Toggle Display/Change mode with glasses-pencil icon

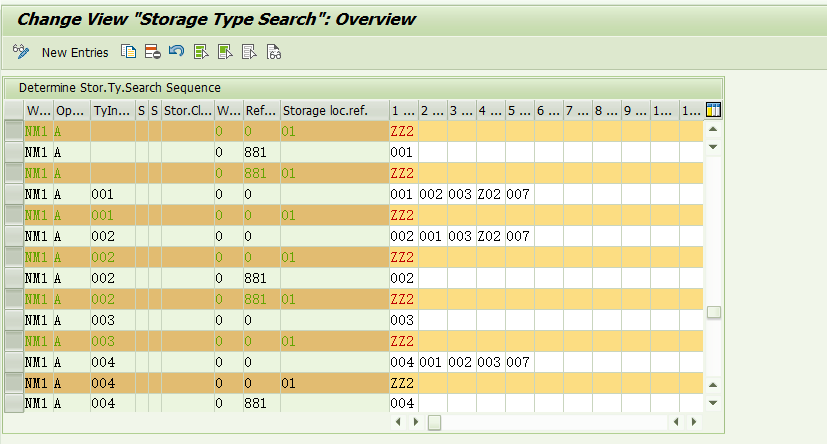point(21,51)
